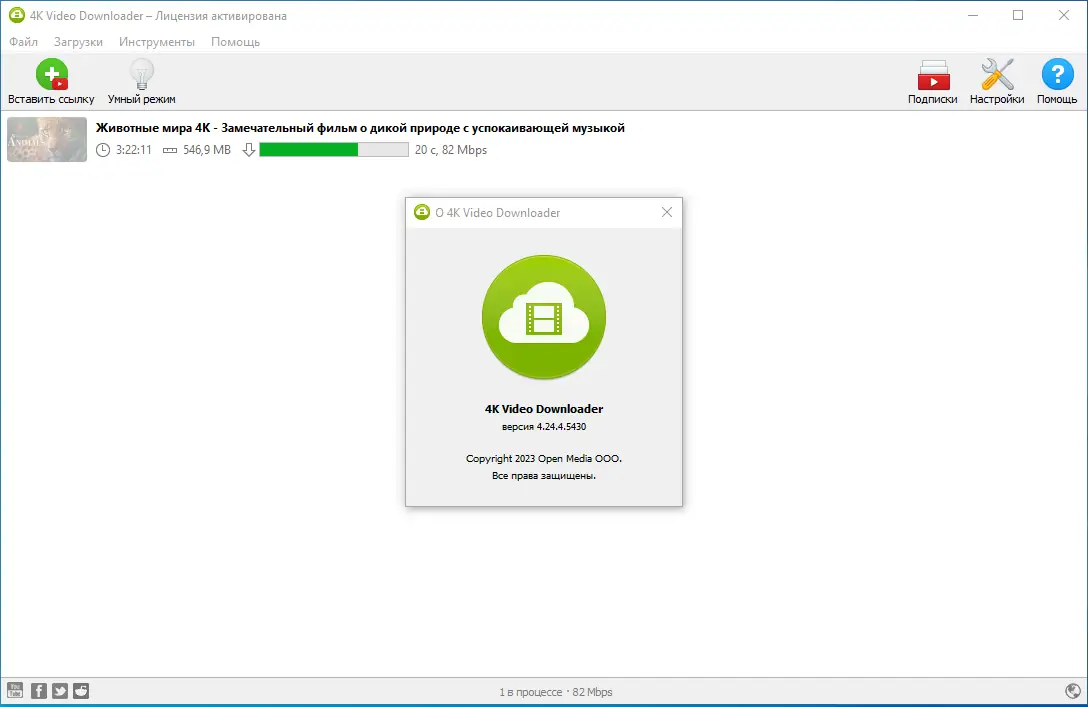The height and width of the screenshot is (707, 1088).
Task: Open the Файл menu
Action: coord(23,42)
